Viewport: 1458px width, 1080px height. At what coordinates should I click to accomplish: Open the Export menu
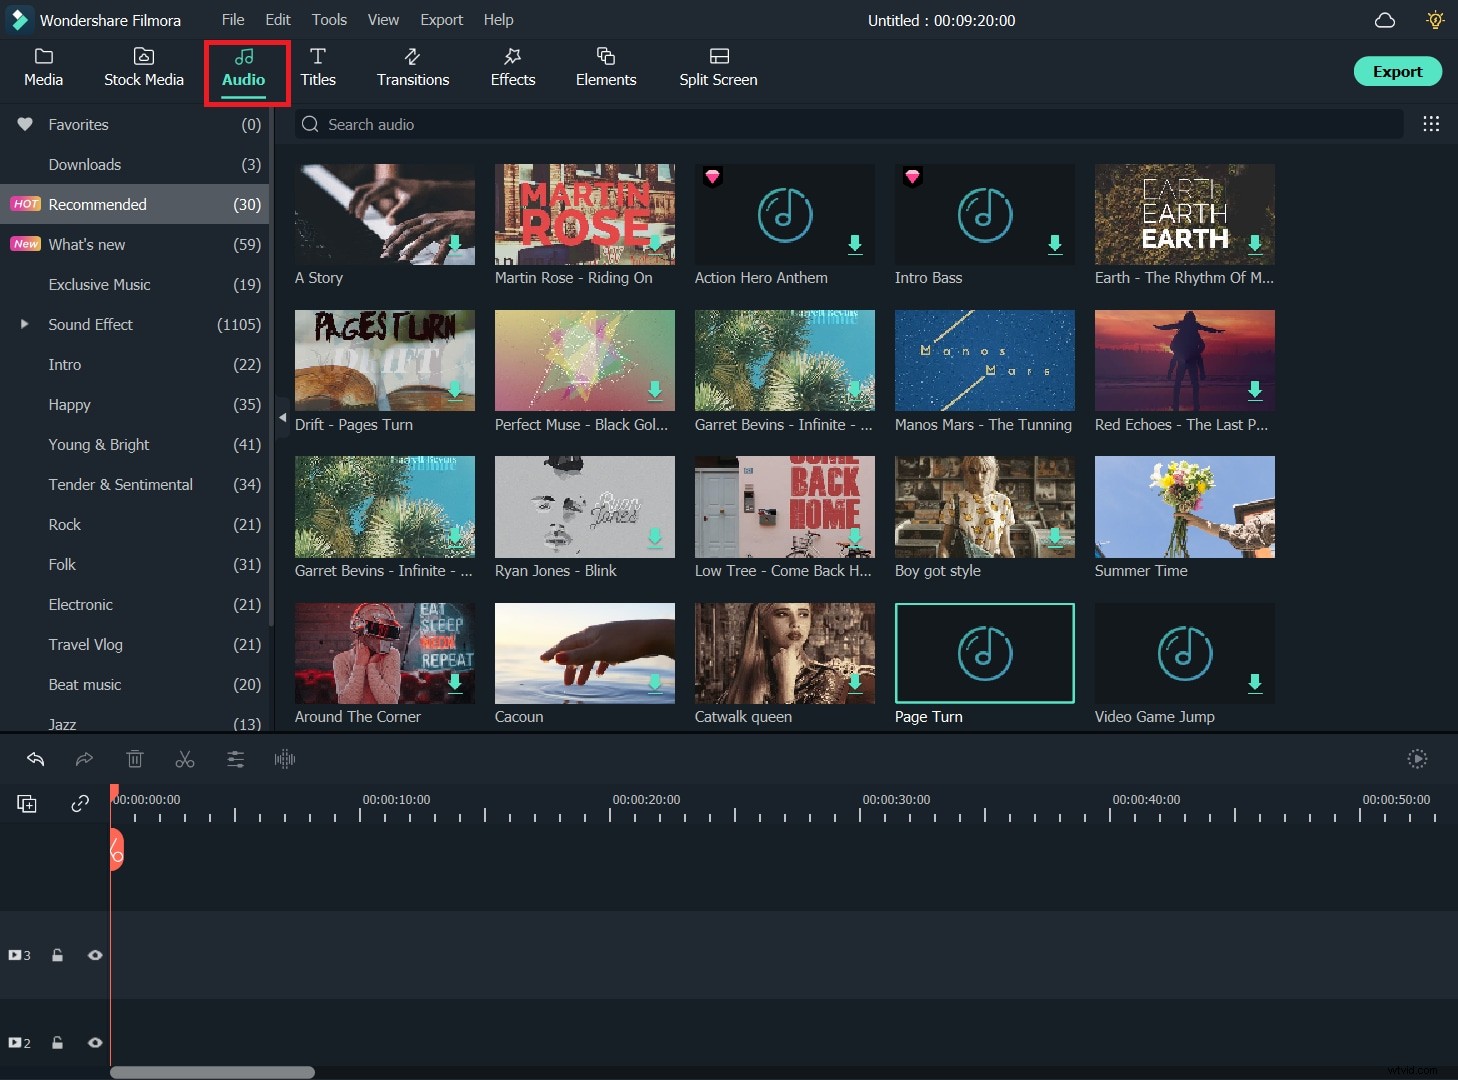441,19
